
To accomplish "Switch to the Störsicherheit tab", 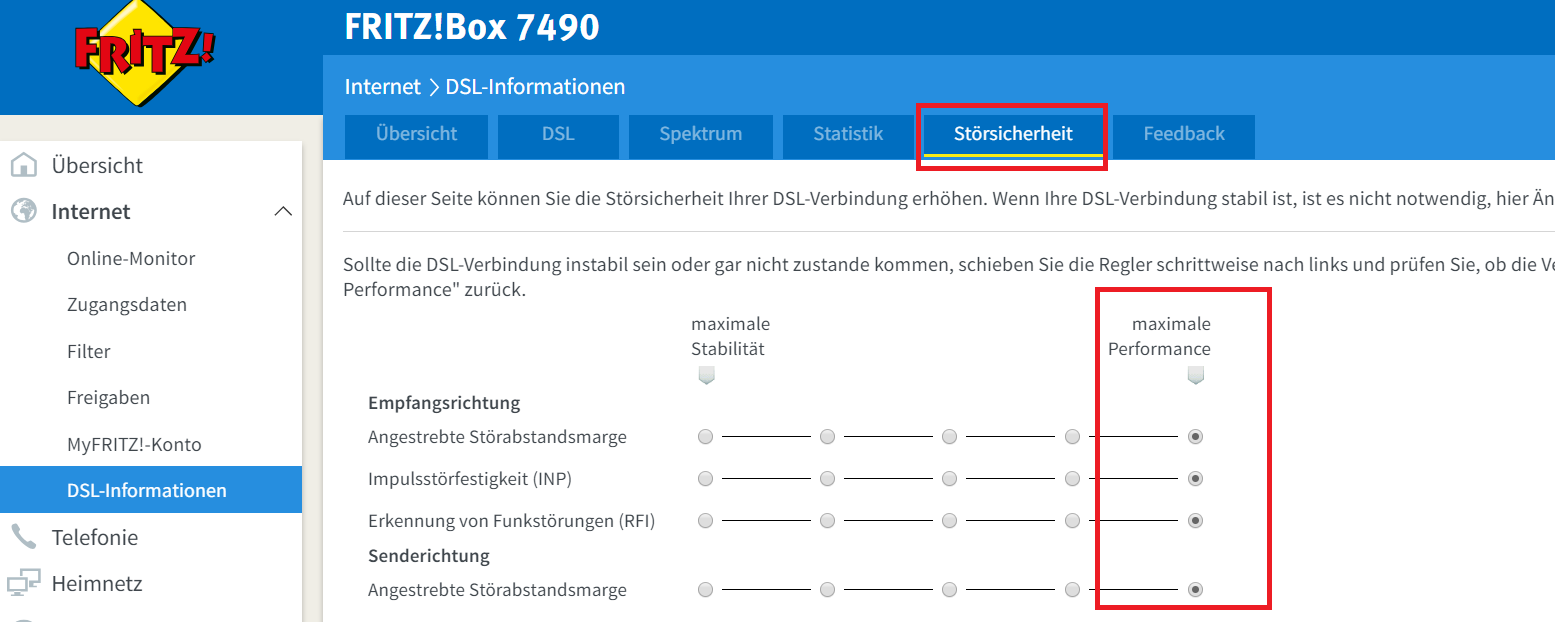I will (x=1013, y=137).
